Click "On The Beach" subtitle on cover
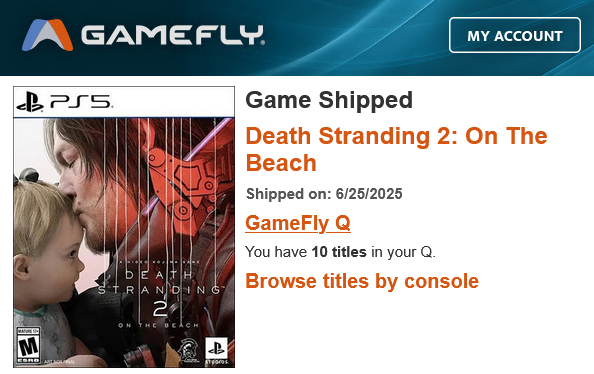 point(158,325)
